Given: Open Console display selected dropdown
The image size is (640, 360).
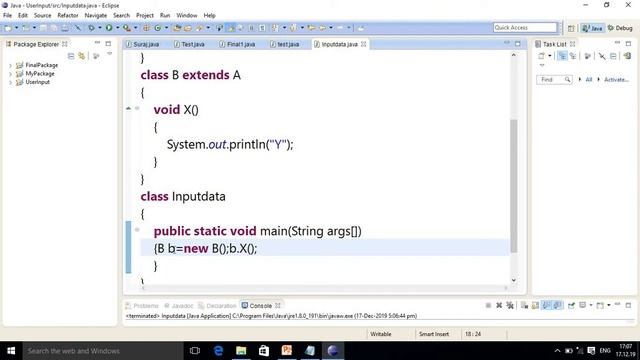Looking at the screenshot, I should tap(591, 305).
